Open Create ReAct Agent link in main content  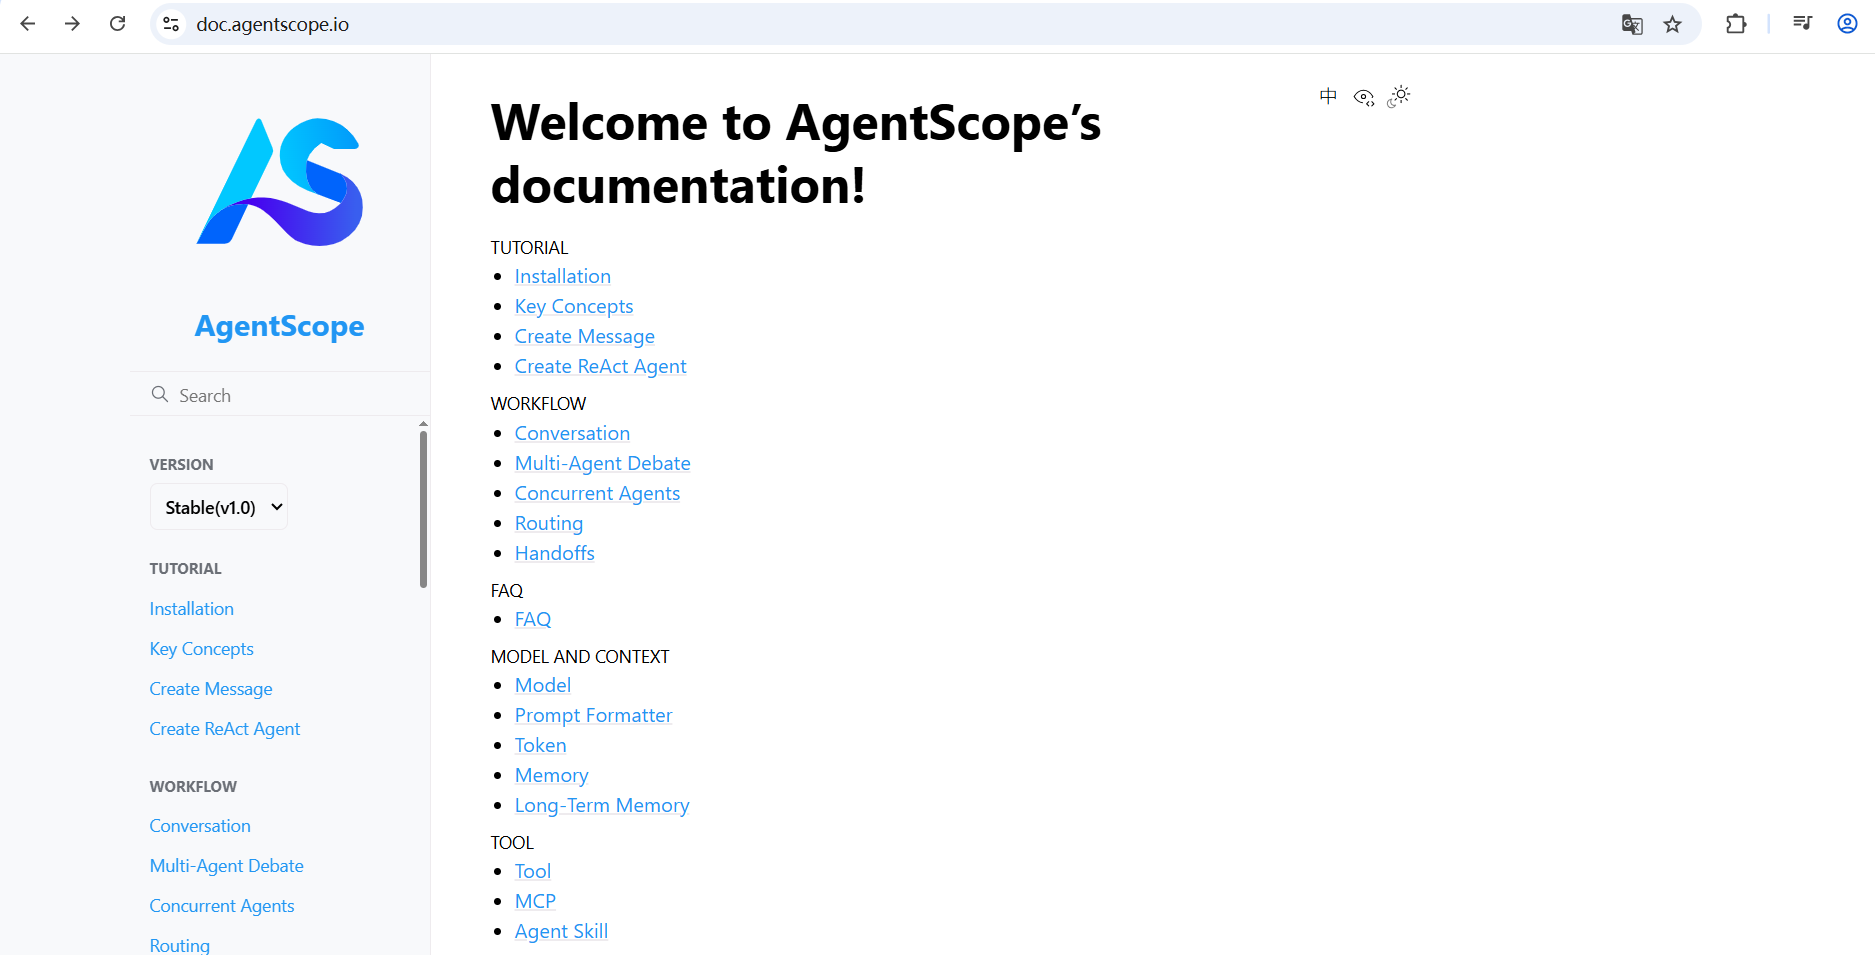pos(601,366)
